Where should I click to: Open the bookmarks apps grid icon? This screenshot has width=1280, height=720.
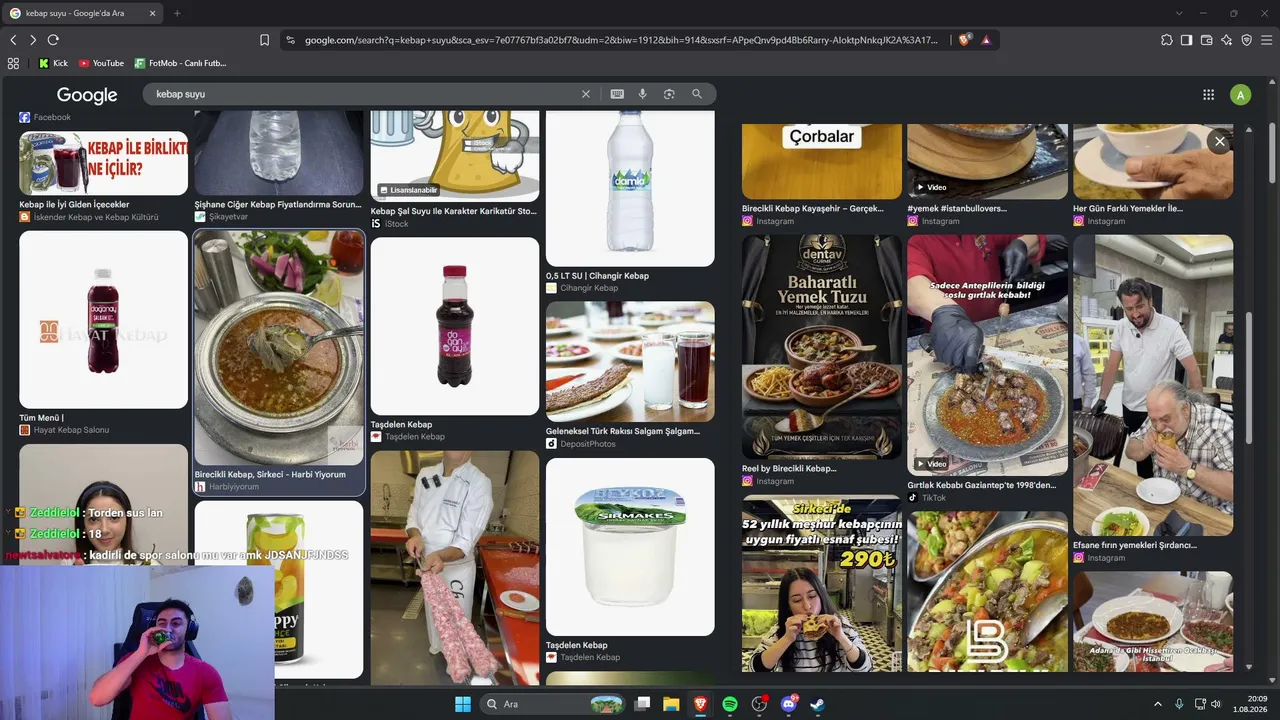[x=13, y=63]
